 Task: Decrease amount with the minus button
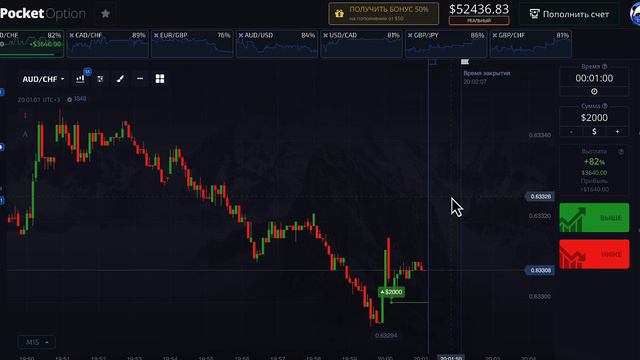[x=571, y=132]
